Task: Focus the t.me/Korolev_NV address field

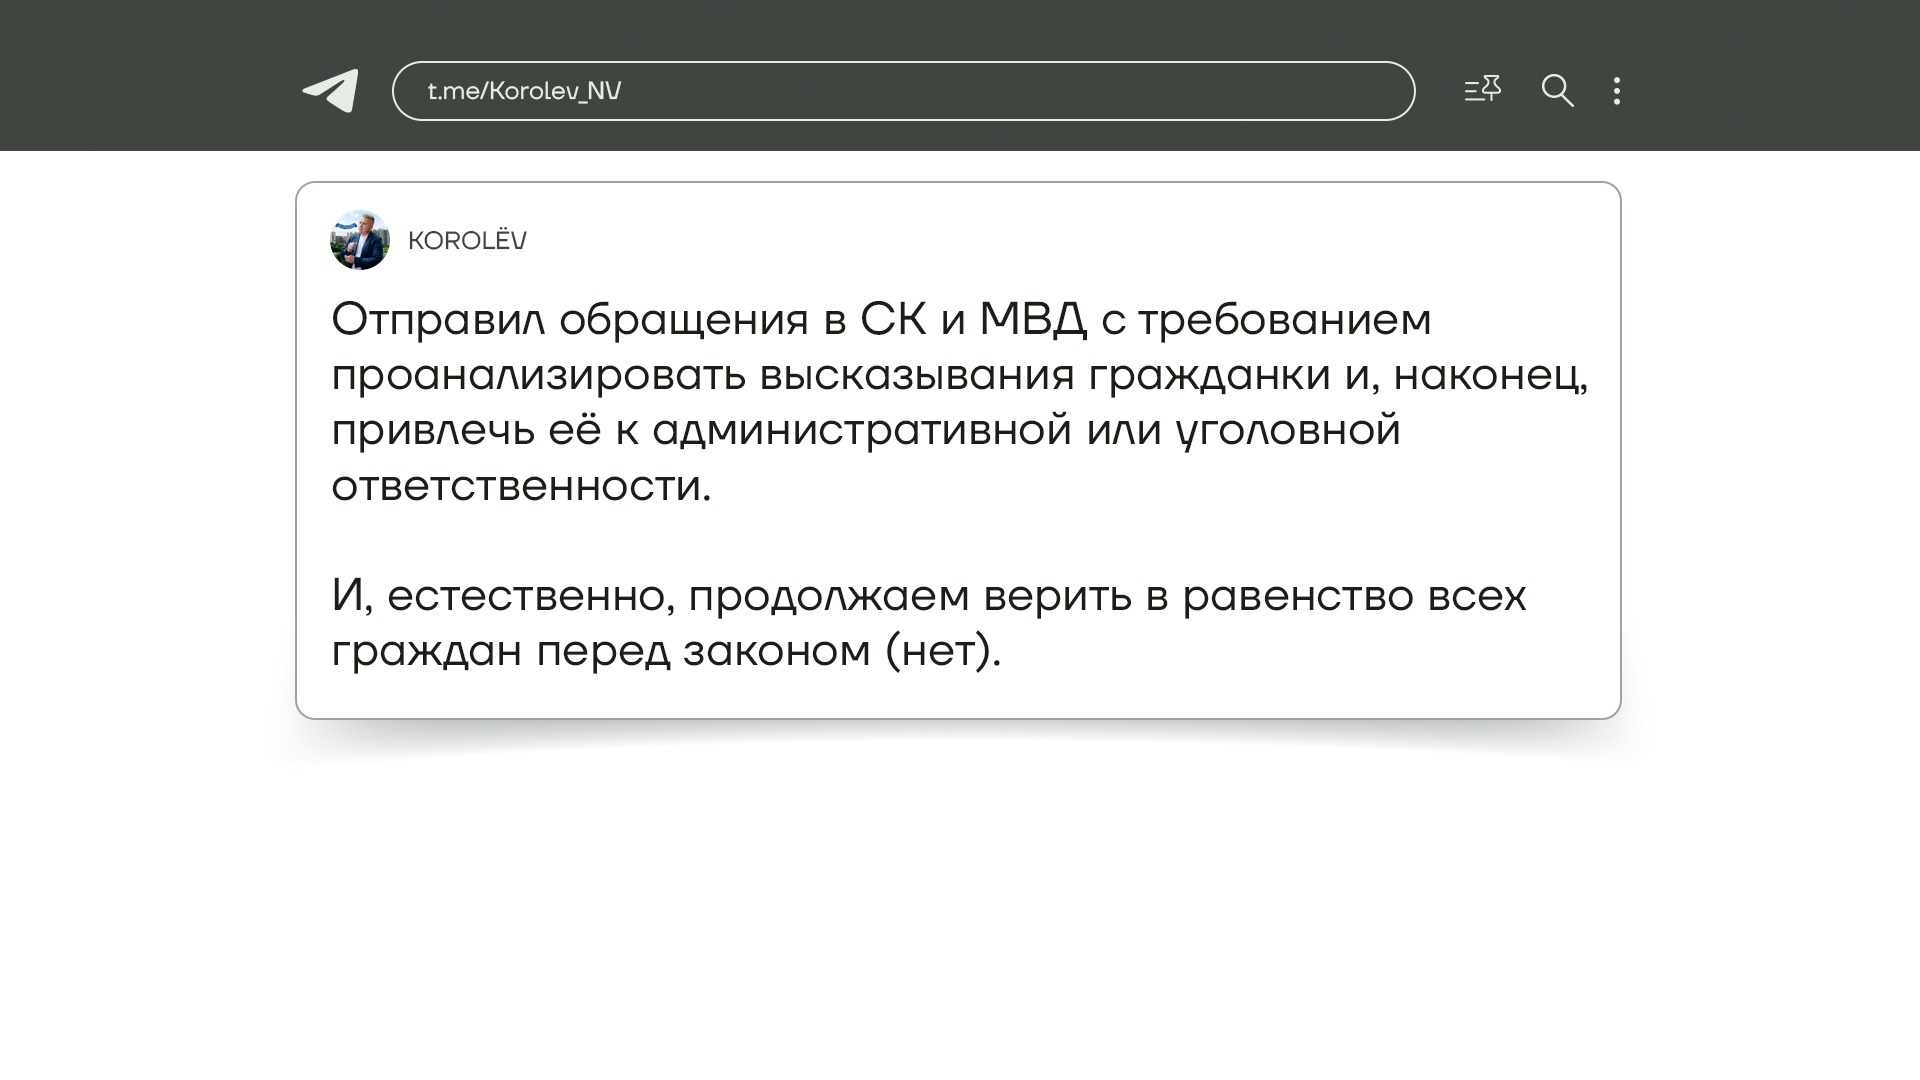Action: (902, 91)
